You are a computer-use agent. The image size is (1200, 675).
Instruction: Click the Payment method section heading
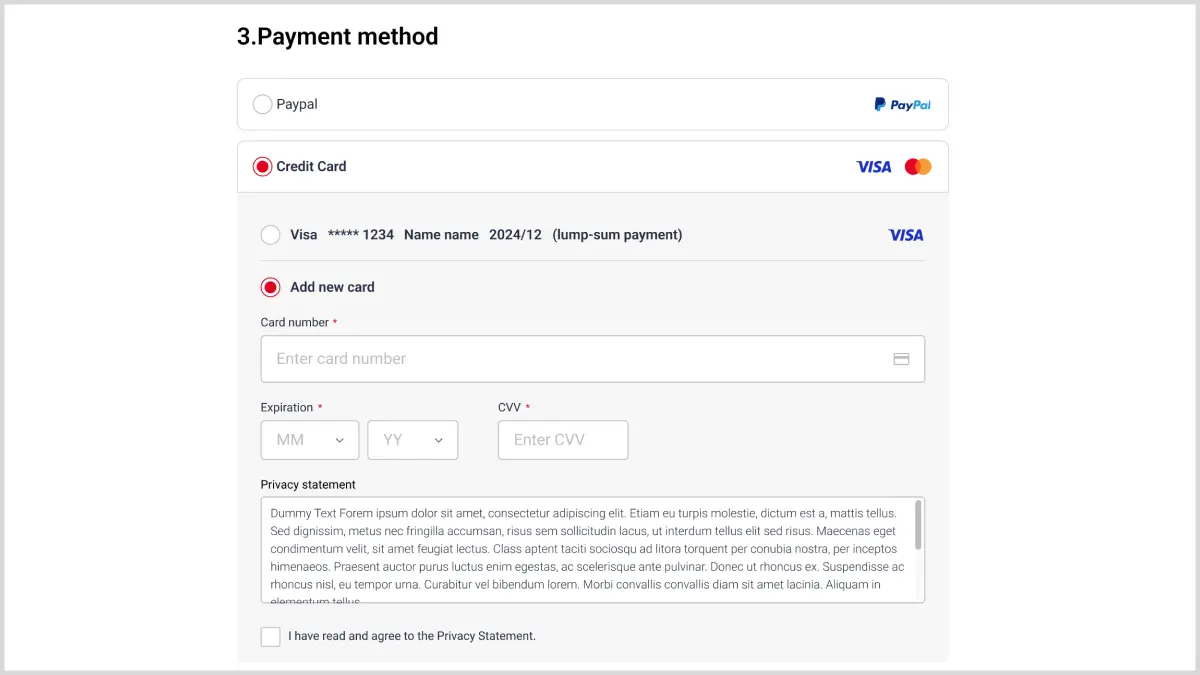click(337, 36)
